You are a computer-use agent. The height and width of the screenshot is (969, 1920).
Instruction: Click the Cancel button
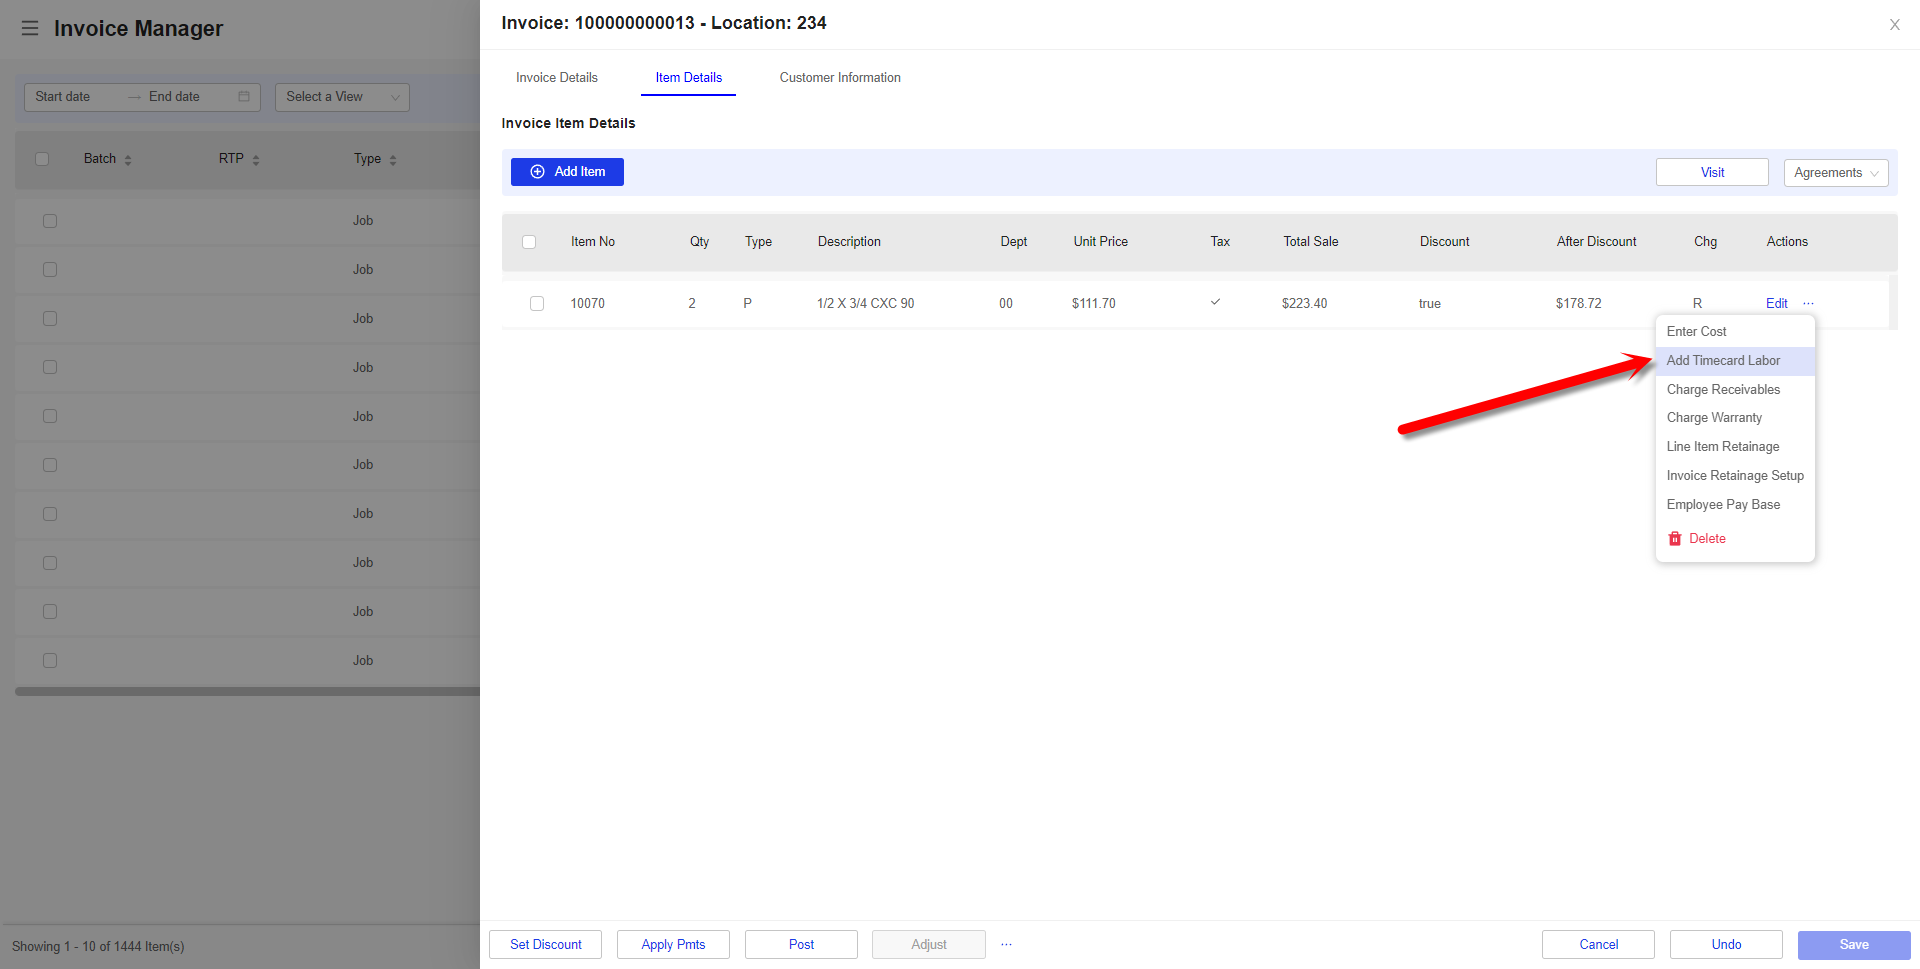(x=1598, y=944)
